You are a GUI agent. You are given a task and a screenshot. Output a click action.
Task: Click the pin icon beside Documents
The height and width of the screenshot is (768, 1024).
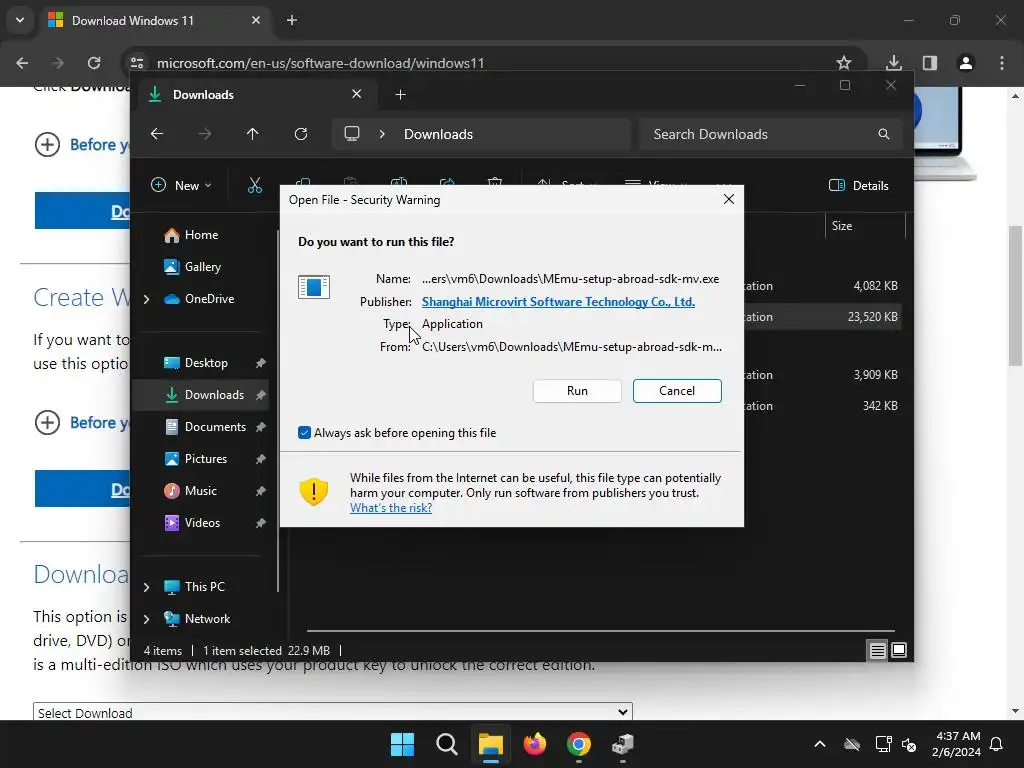tap(261, 427)
